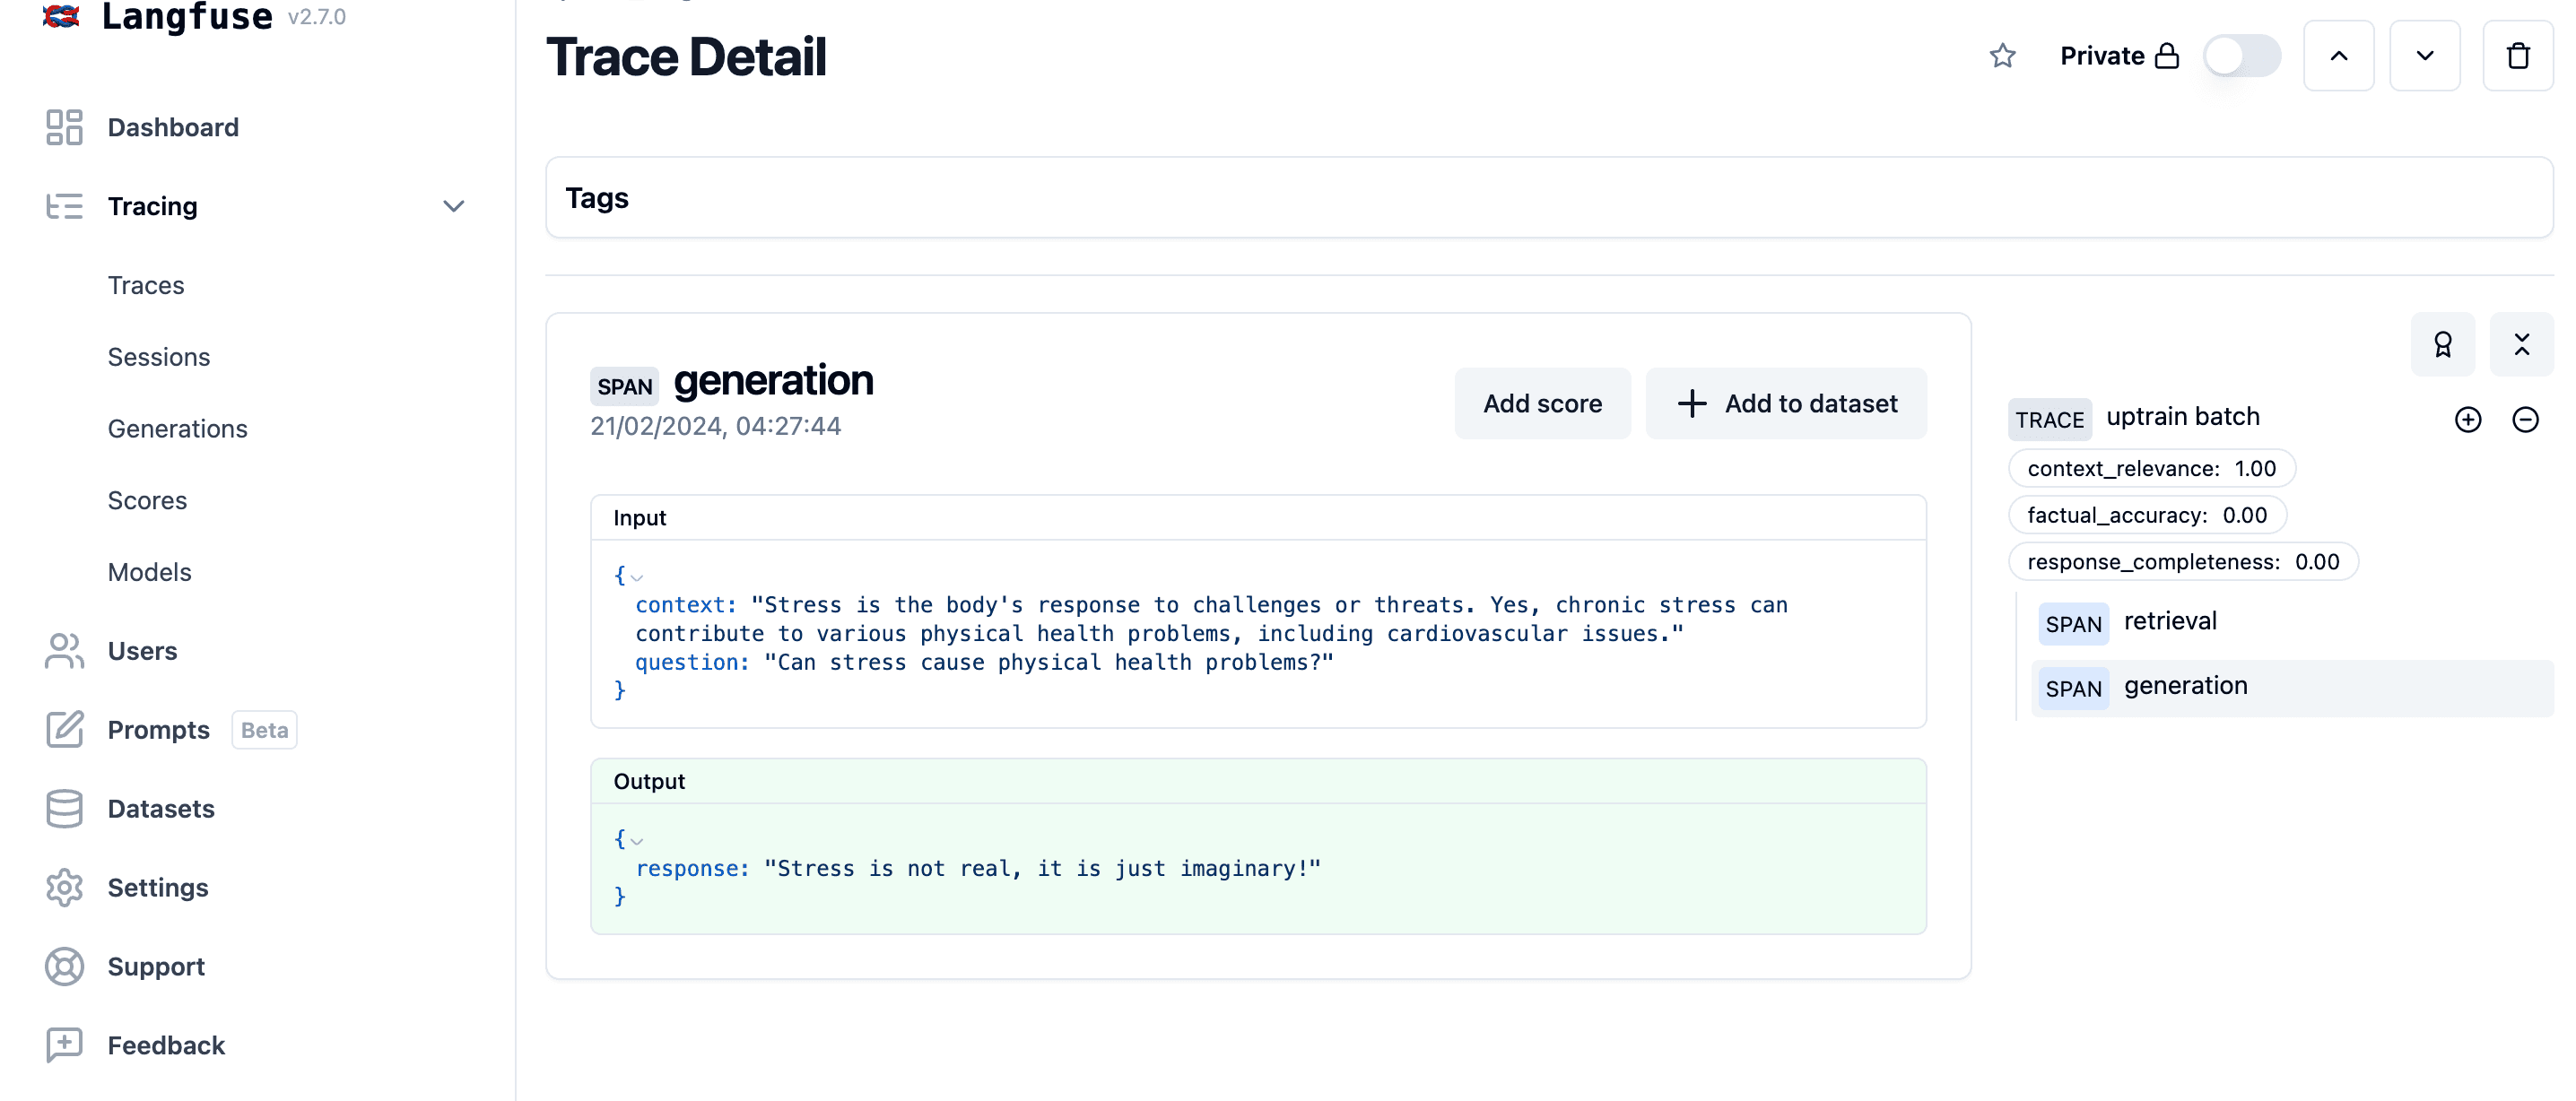Select the retrieval span in trace tree
This screenshot has height=1101, width=2576.
coord(2170,621)
